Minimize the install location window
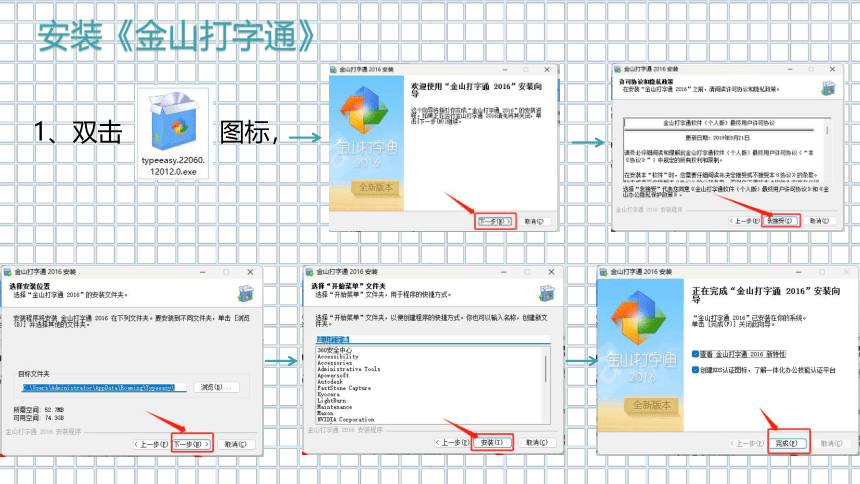Viewport: 860px width, 484px height. pyautogui.click(x=202, y=272)
